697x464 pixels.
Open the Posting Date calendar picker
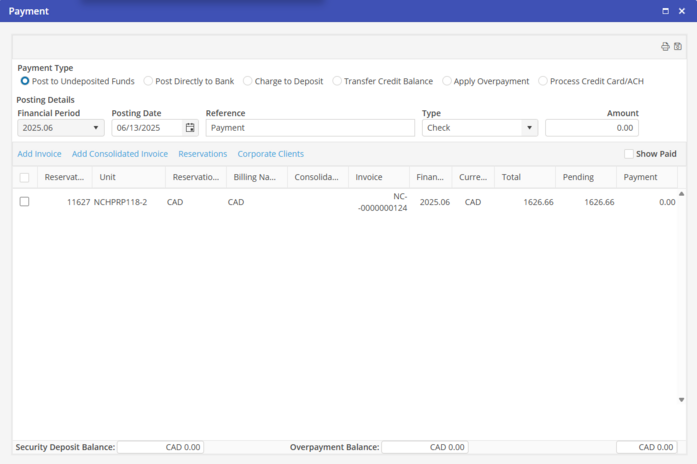click(x=190, y=128)
